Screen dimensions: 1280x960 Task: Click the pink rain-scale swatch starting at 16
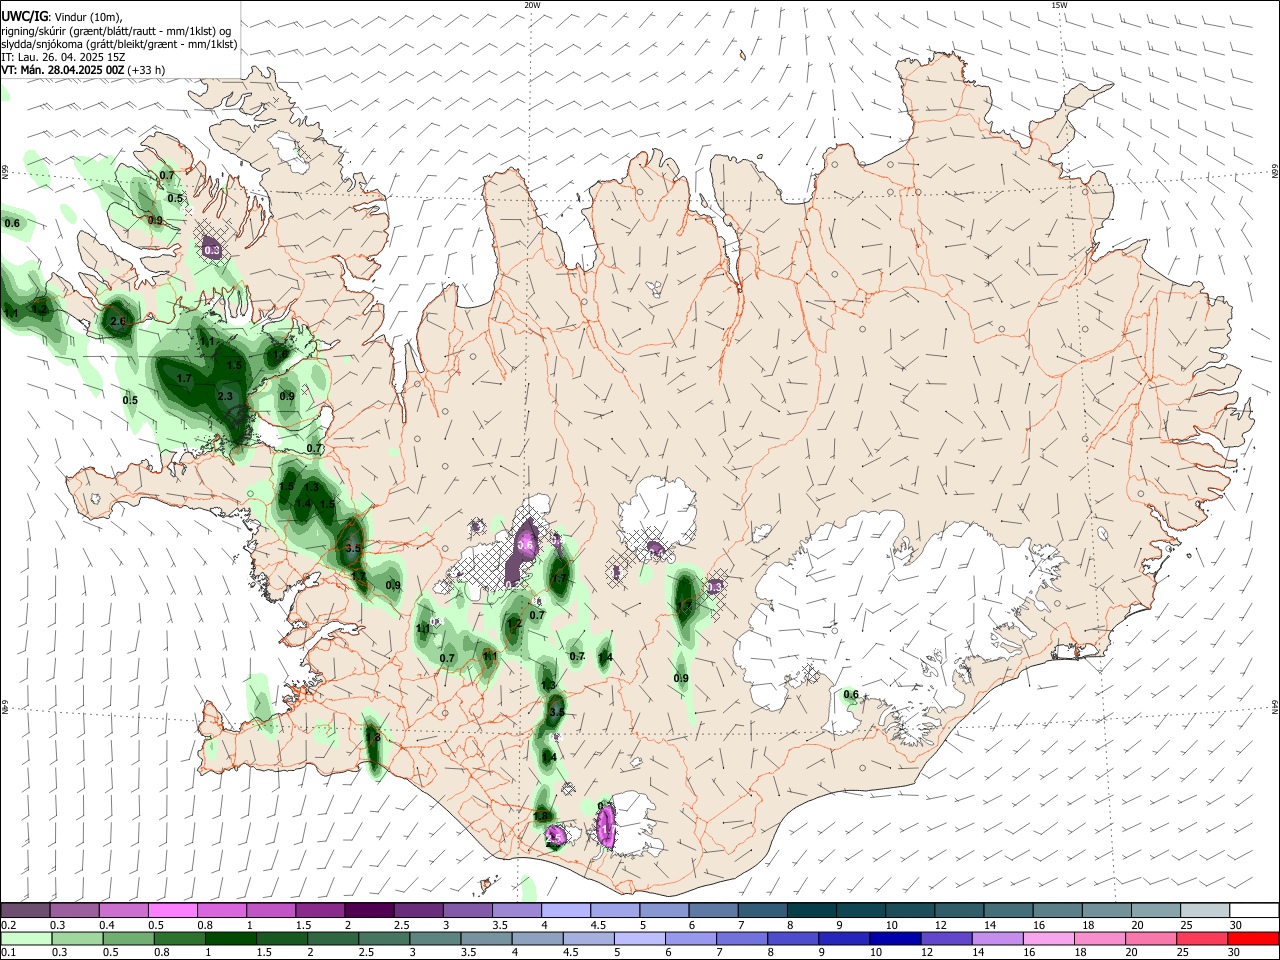pos(1048,938)
